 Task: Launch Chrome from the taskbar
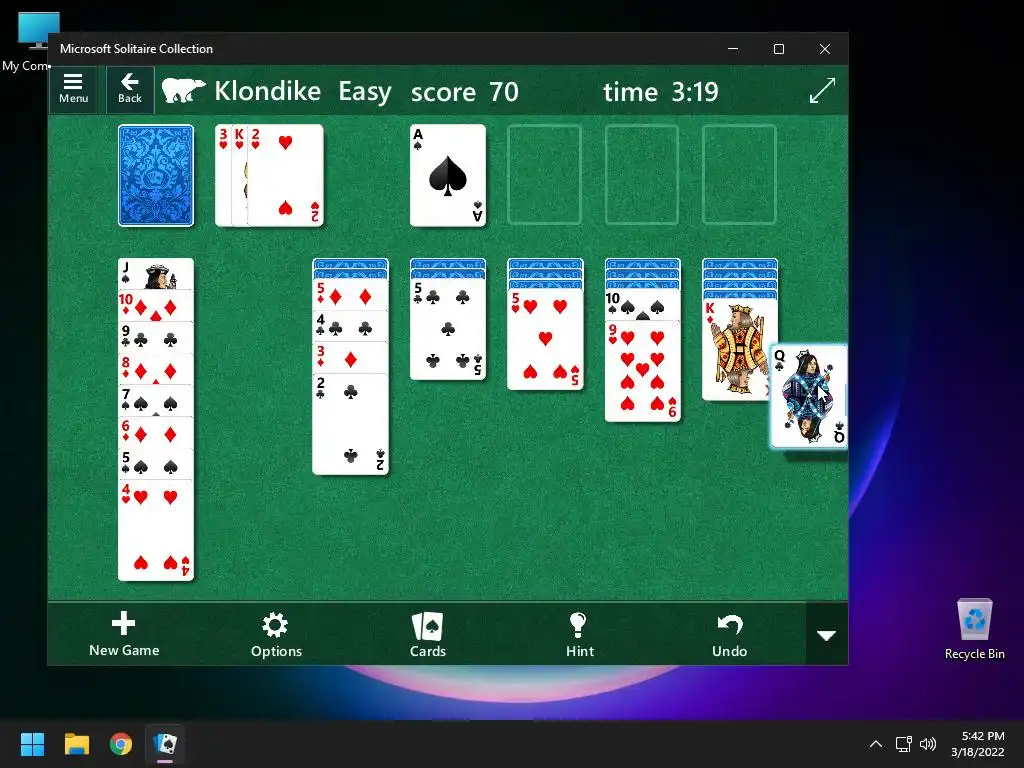(121, 744)
